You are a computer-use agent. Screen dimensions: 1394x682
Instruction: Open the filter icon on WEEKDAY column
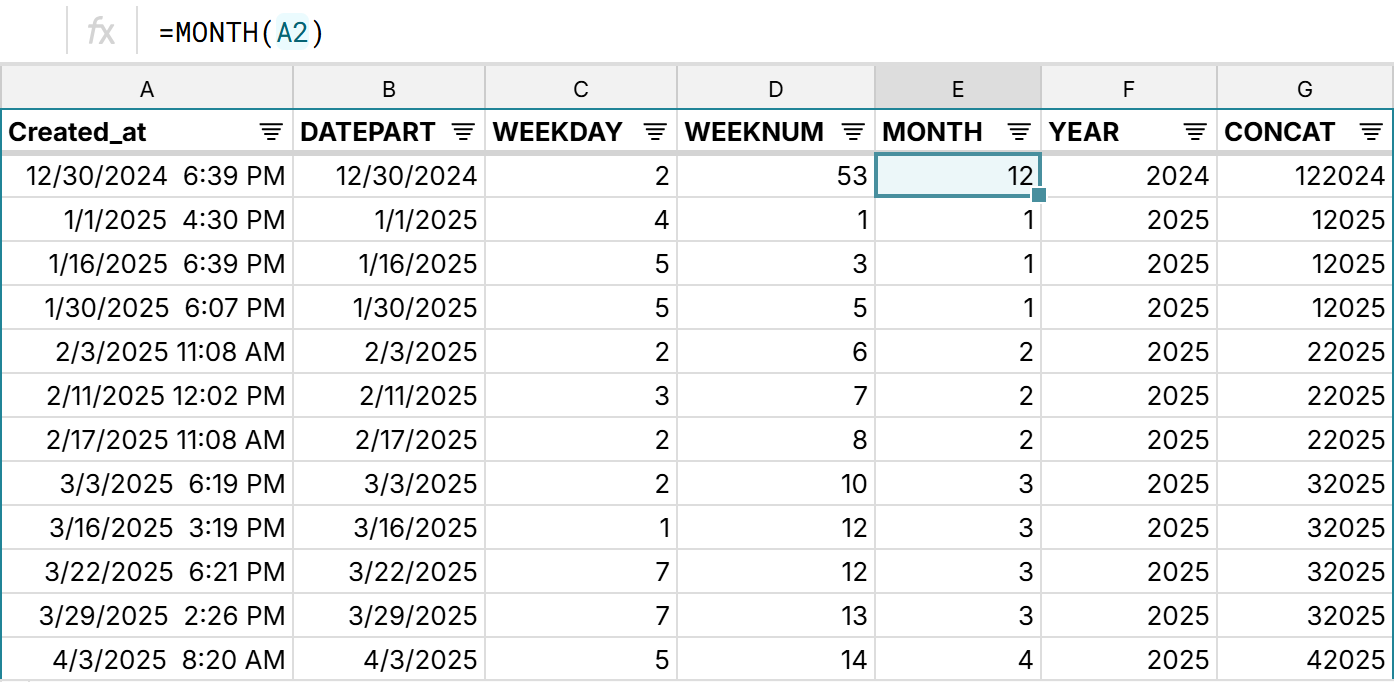point(656,130)
